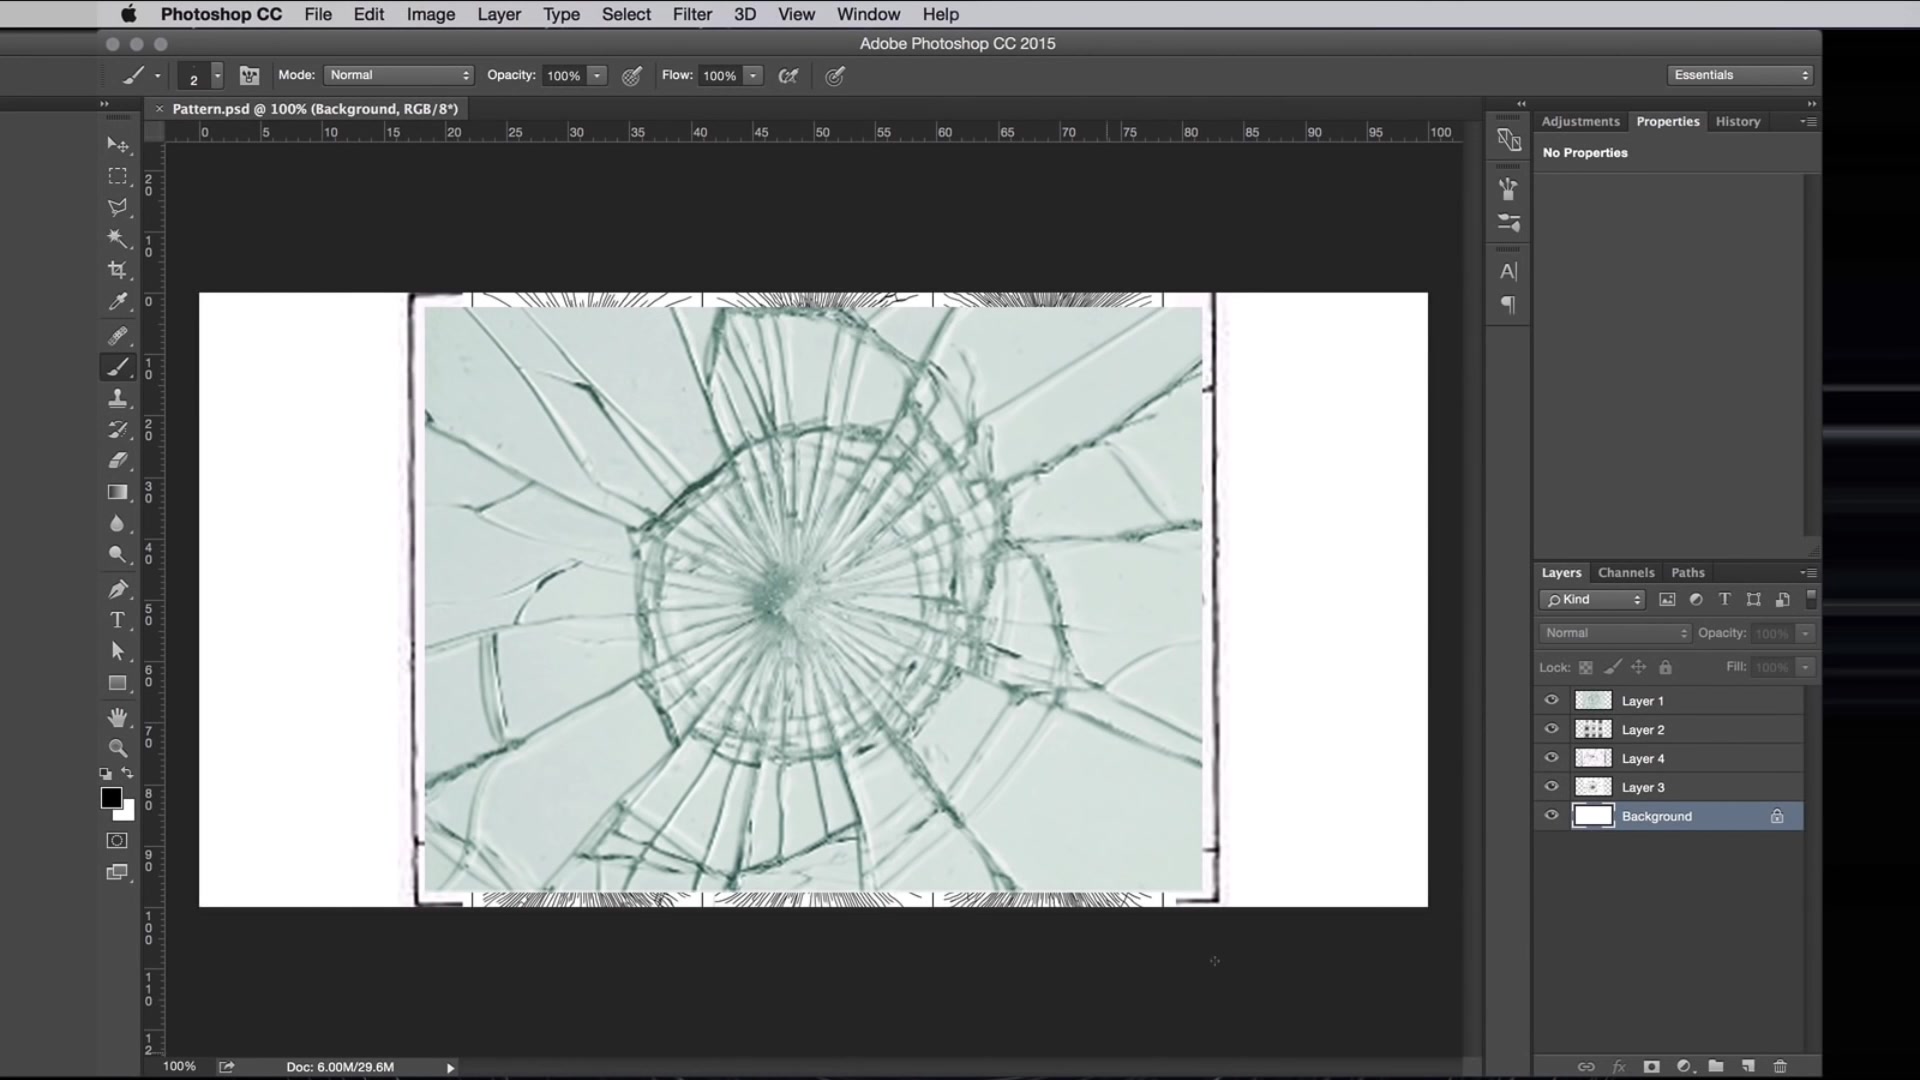Select the Rectangular Marquee tool

pos(118,176)
